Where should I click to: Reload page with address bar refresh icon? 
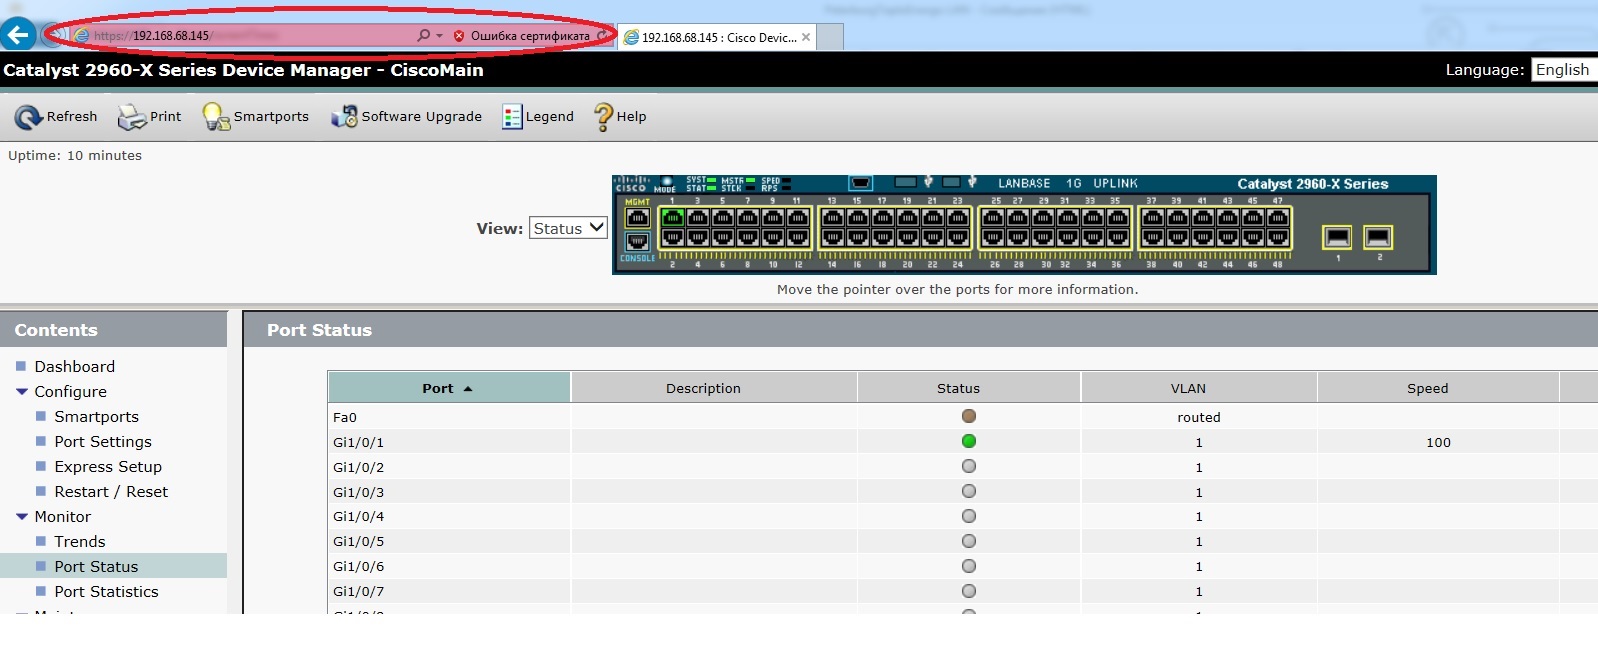tap(602, 36)
